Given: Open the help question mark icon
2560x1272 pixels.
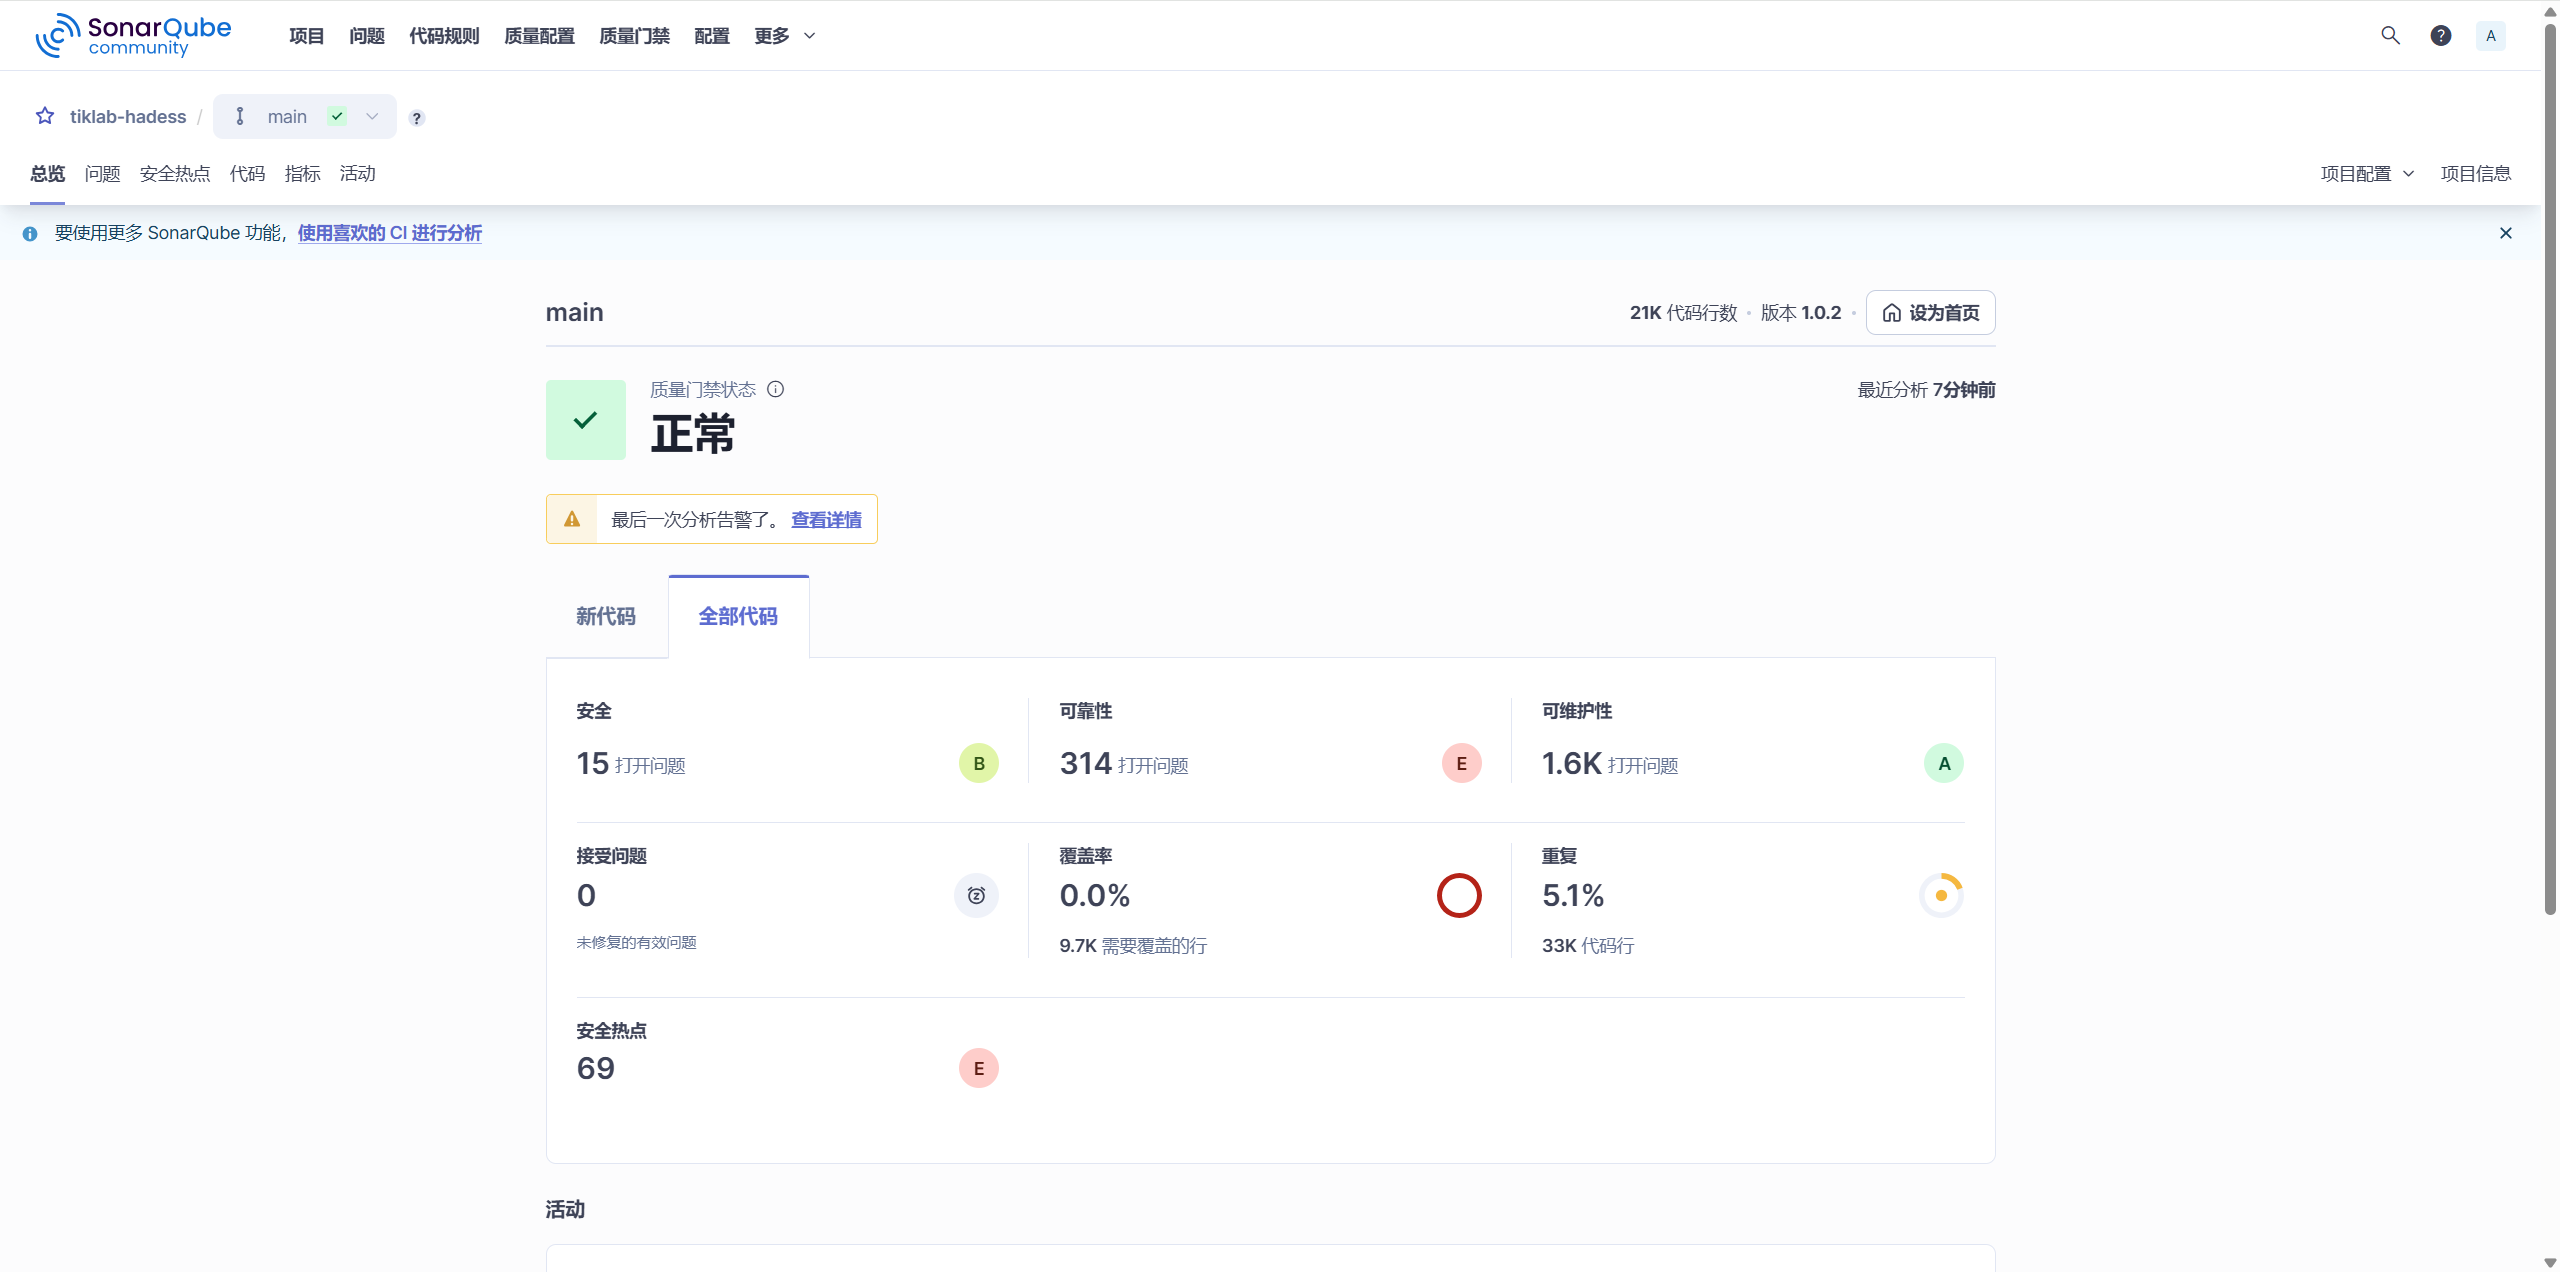Looking at the screenshot, I should click(2441, 36).
